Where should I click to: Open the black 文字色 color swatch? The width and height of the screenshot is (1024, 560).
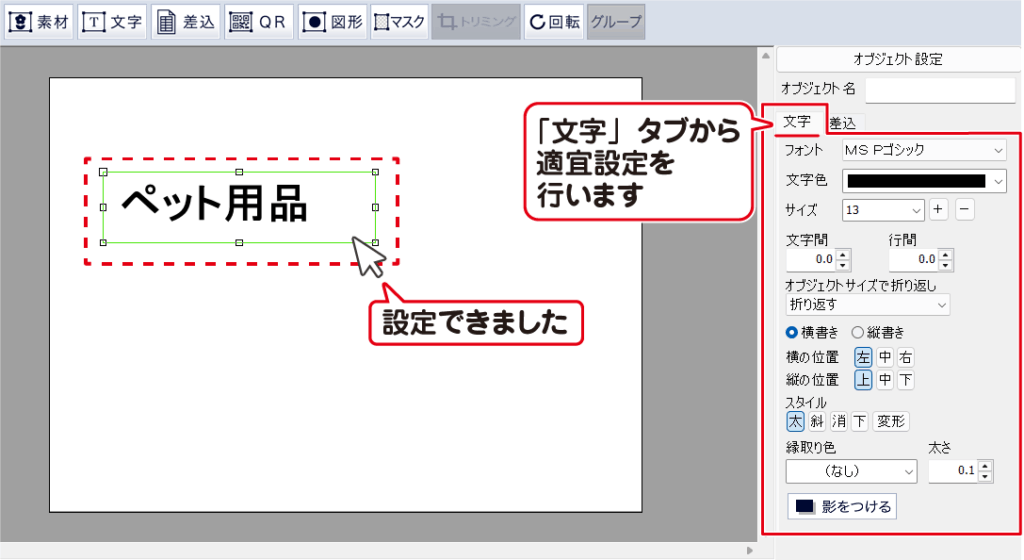[923, 181]
